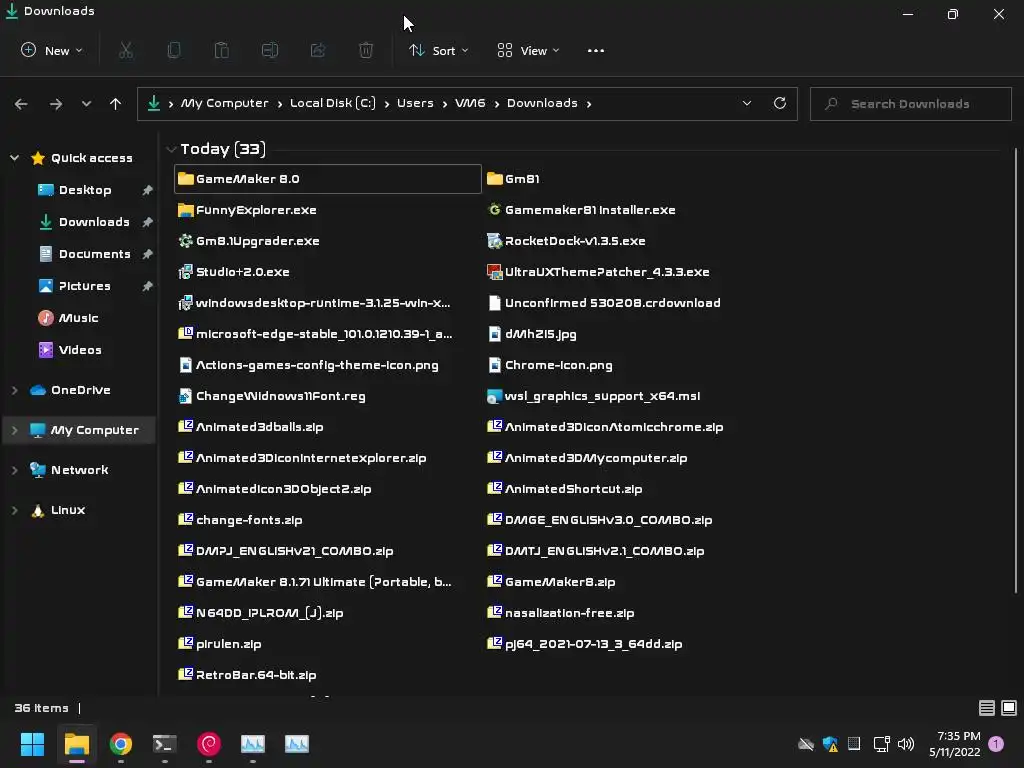Viewport: 1024px width, 768px height.
Task: Click the file list vertical scrollbar
Action: [x=1016, y=371]
